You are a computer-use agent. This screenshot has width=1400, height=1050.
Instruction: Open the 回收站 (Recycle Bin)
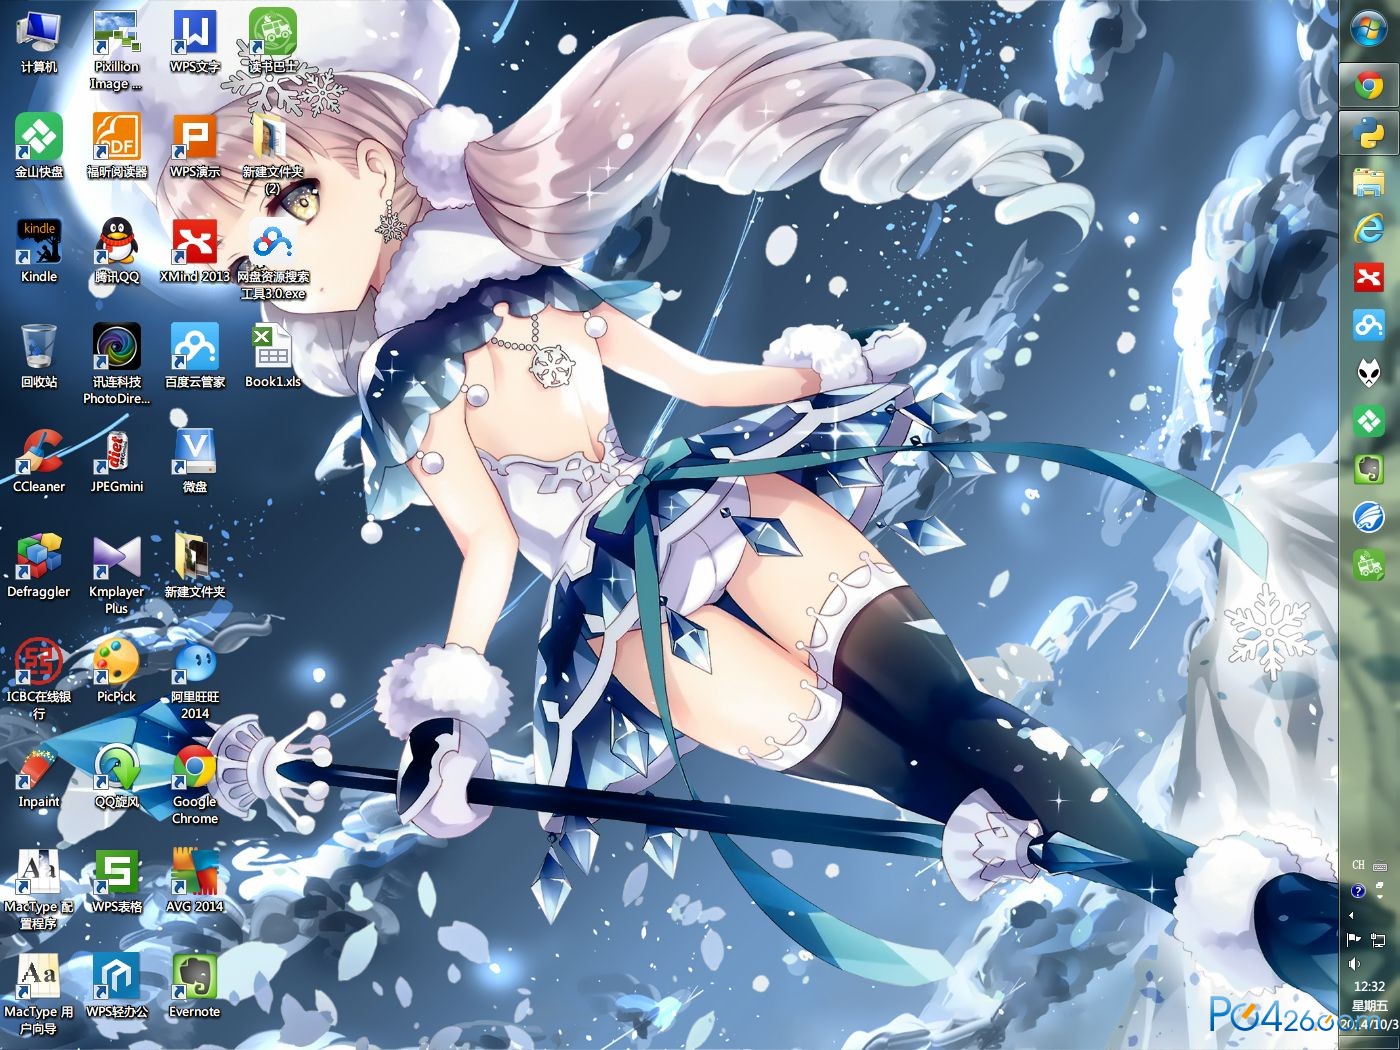click(39, 357)
